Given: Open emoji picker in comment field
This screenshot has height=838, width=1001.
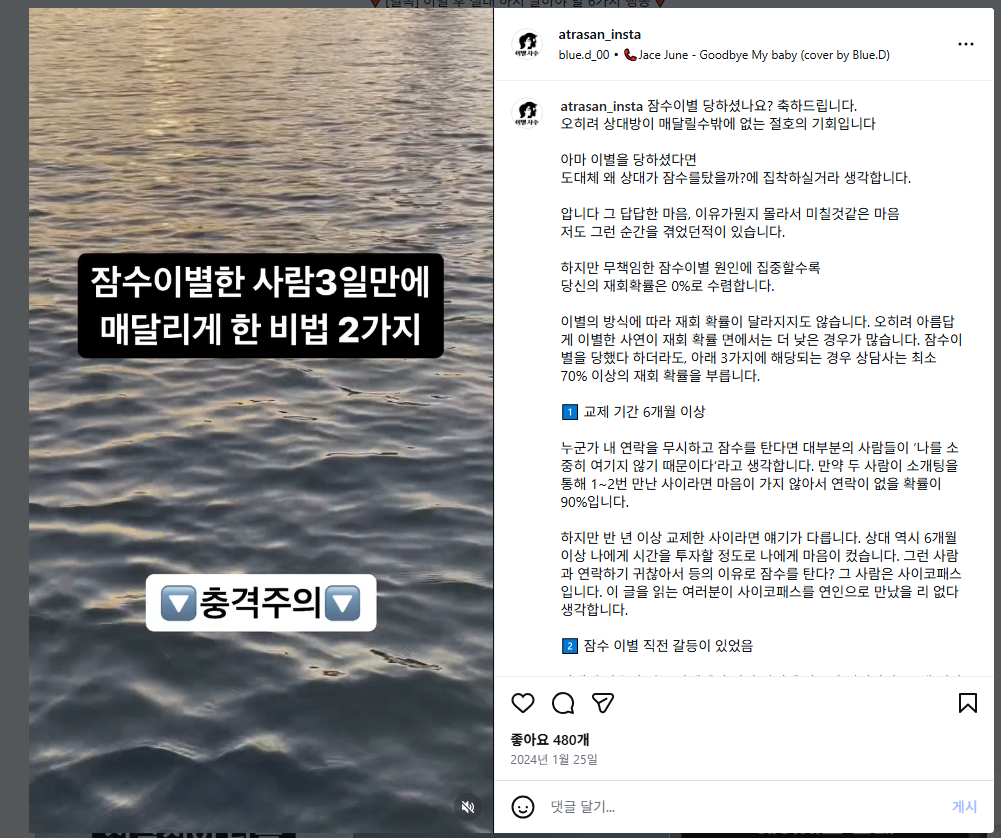Looking at the screenshot, I should pyautogui.click(x=523, y=807).
